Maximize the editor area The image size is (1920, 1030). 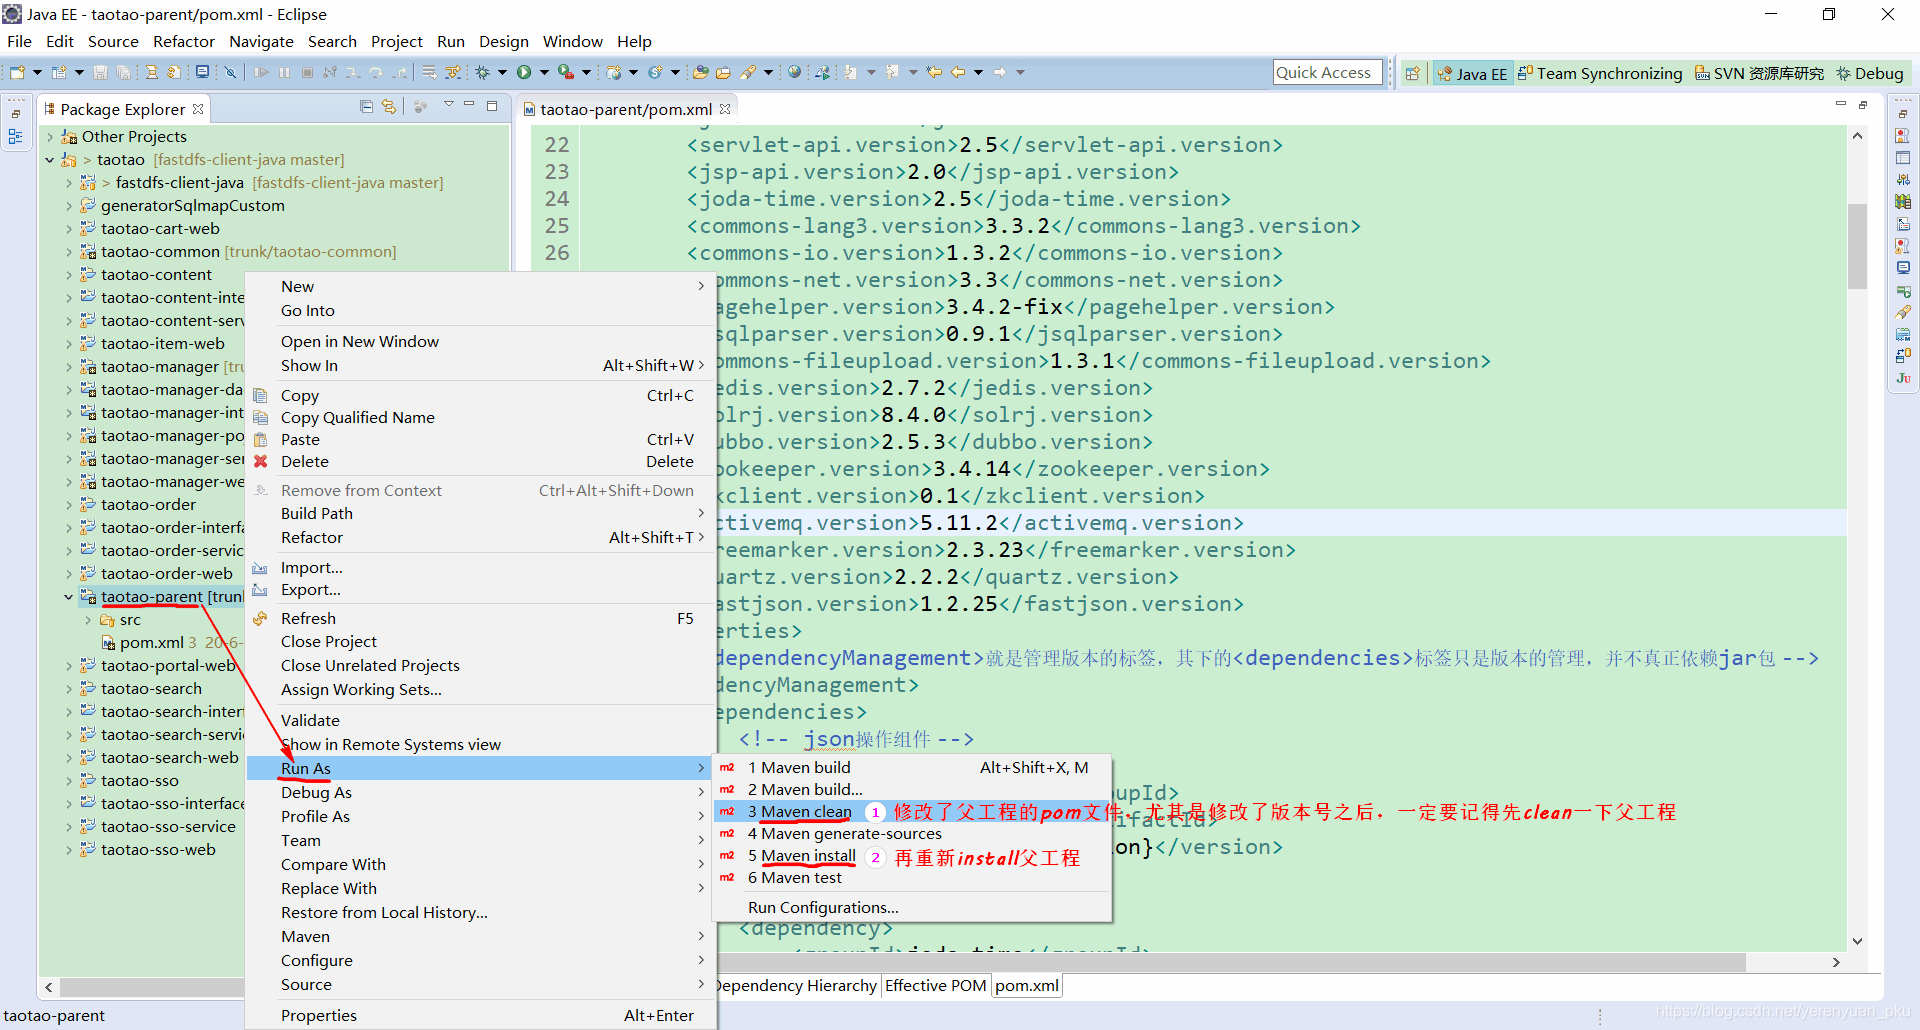pos(1863,104)
